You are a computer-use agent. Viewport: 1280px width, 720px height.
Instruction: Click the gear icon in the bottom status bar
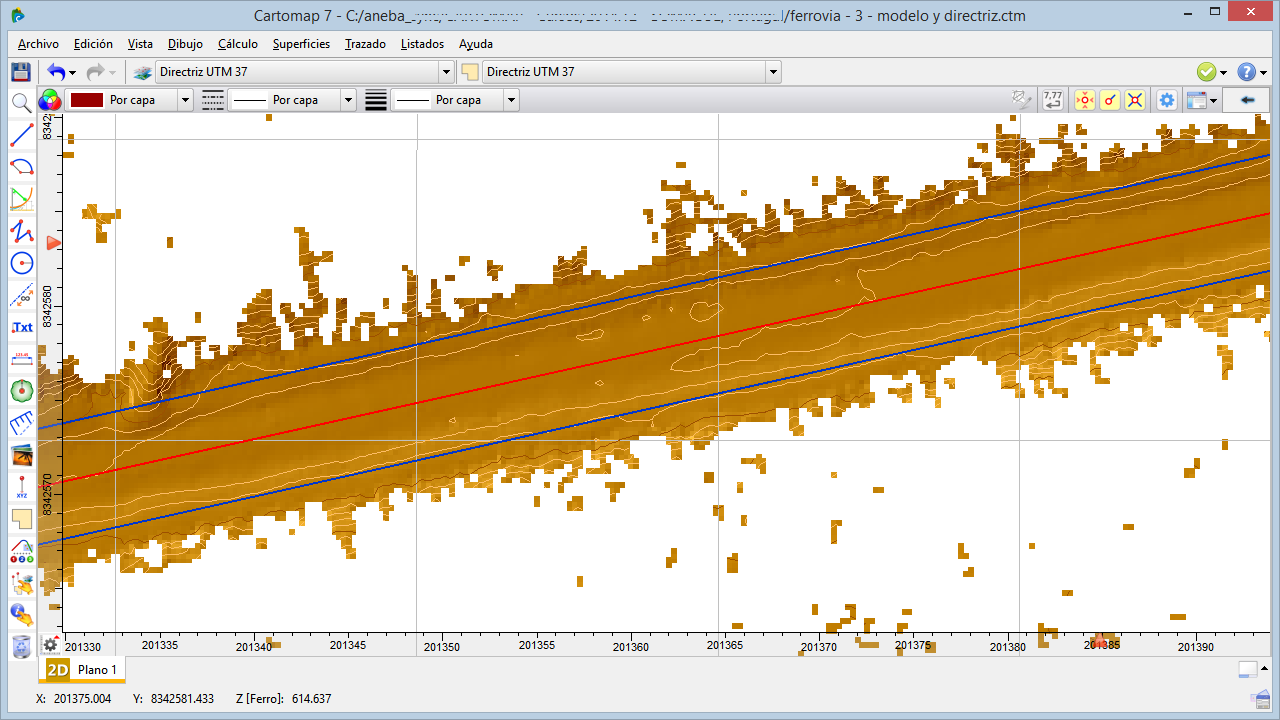click(49, 645)
